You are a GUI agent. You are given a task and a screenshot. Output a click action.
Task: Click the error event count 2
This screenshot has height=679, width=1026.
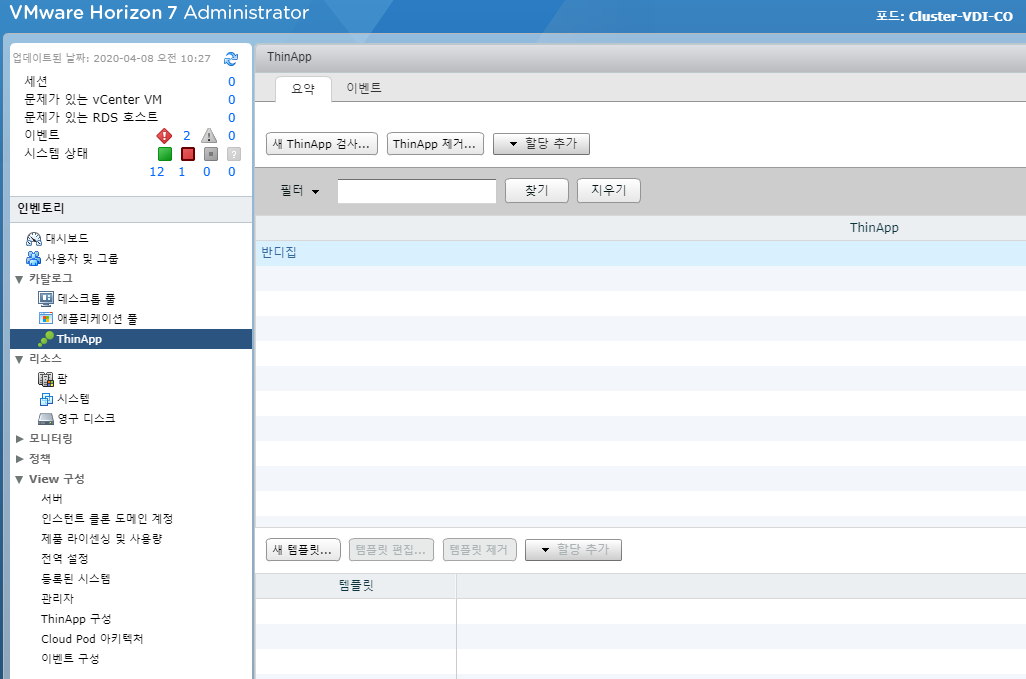click(x=186, y=135)
